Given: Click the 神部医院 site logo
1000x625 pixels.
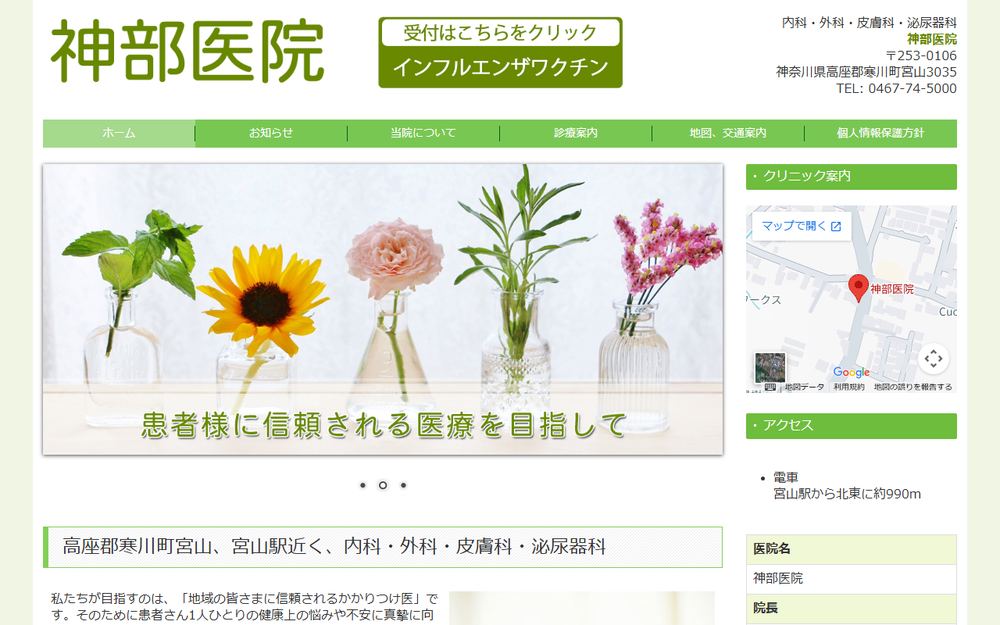Looking at the screenshot, I should tap(188, 51).
